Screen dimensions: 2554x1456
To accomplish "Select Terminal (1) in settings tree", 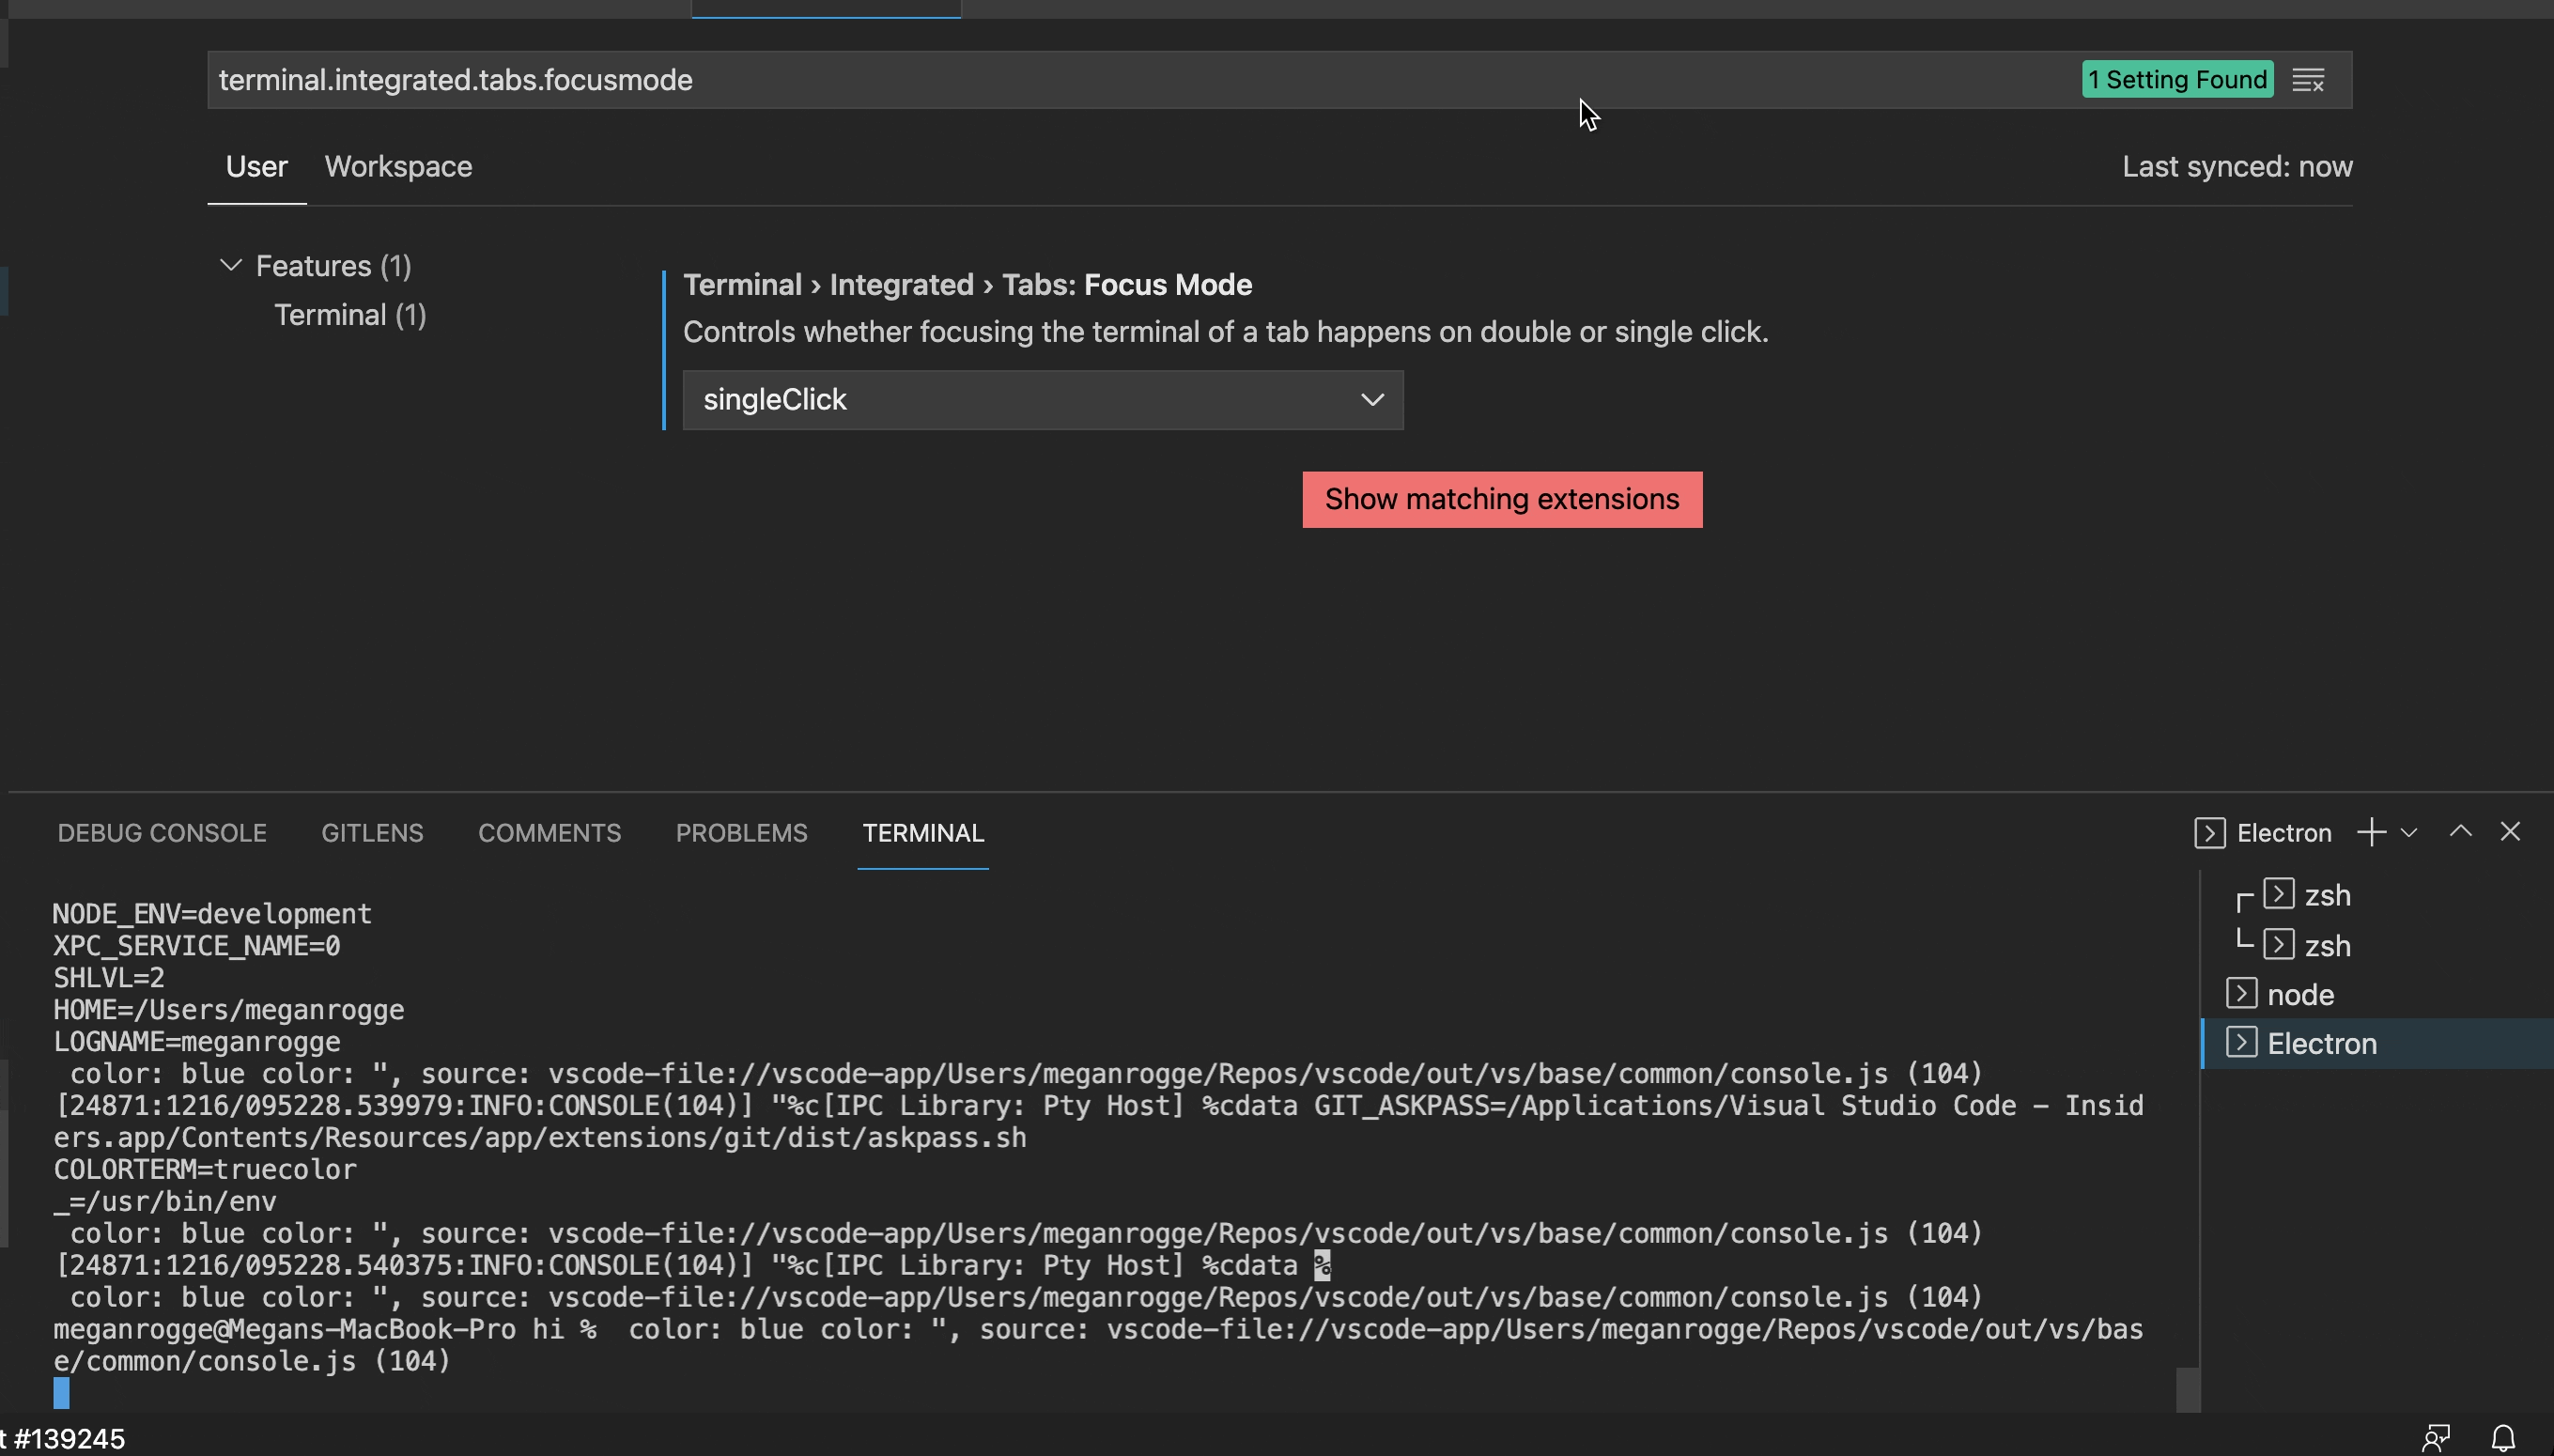I will (350, 315).
